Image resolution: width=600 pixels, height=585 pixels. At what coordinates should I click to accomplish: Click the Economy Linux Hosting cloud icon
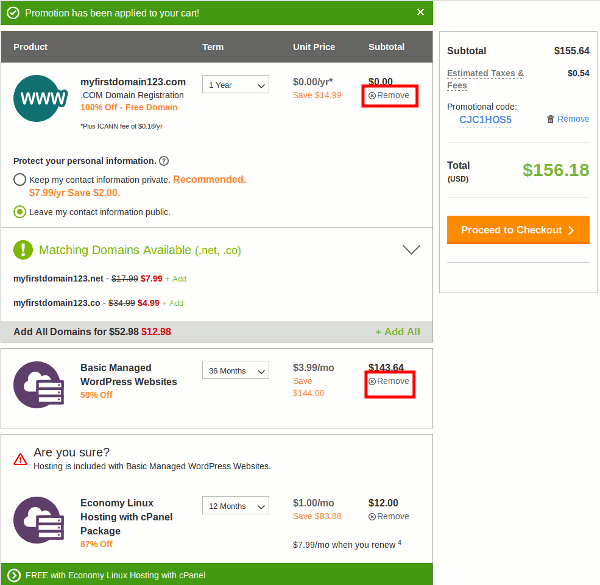[39, 520]
